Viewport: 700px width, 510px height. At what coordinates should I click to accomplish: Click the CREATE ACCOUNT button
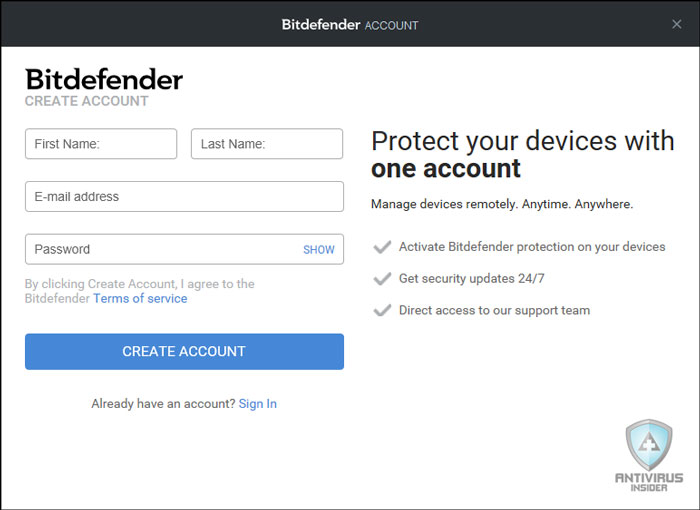click(184, 351)
